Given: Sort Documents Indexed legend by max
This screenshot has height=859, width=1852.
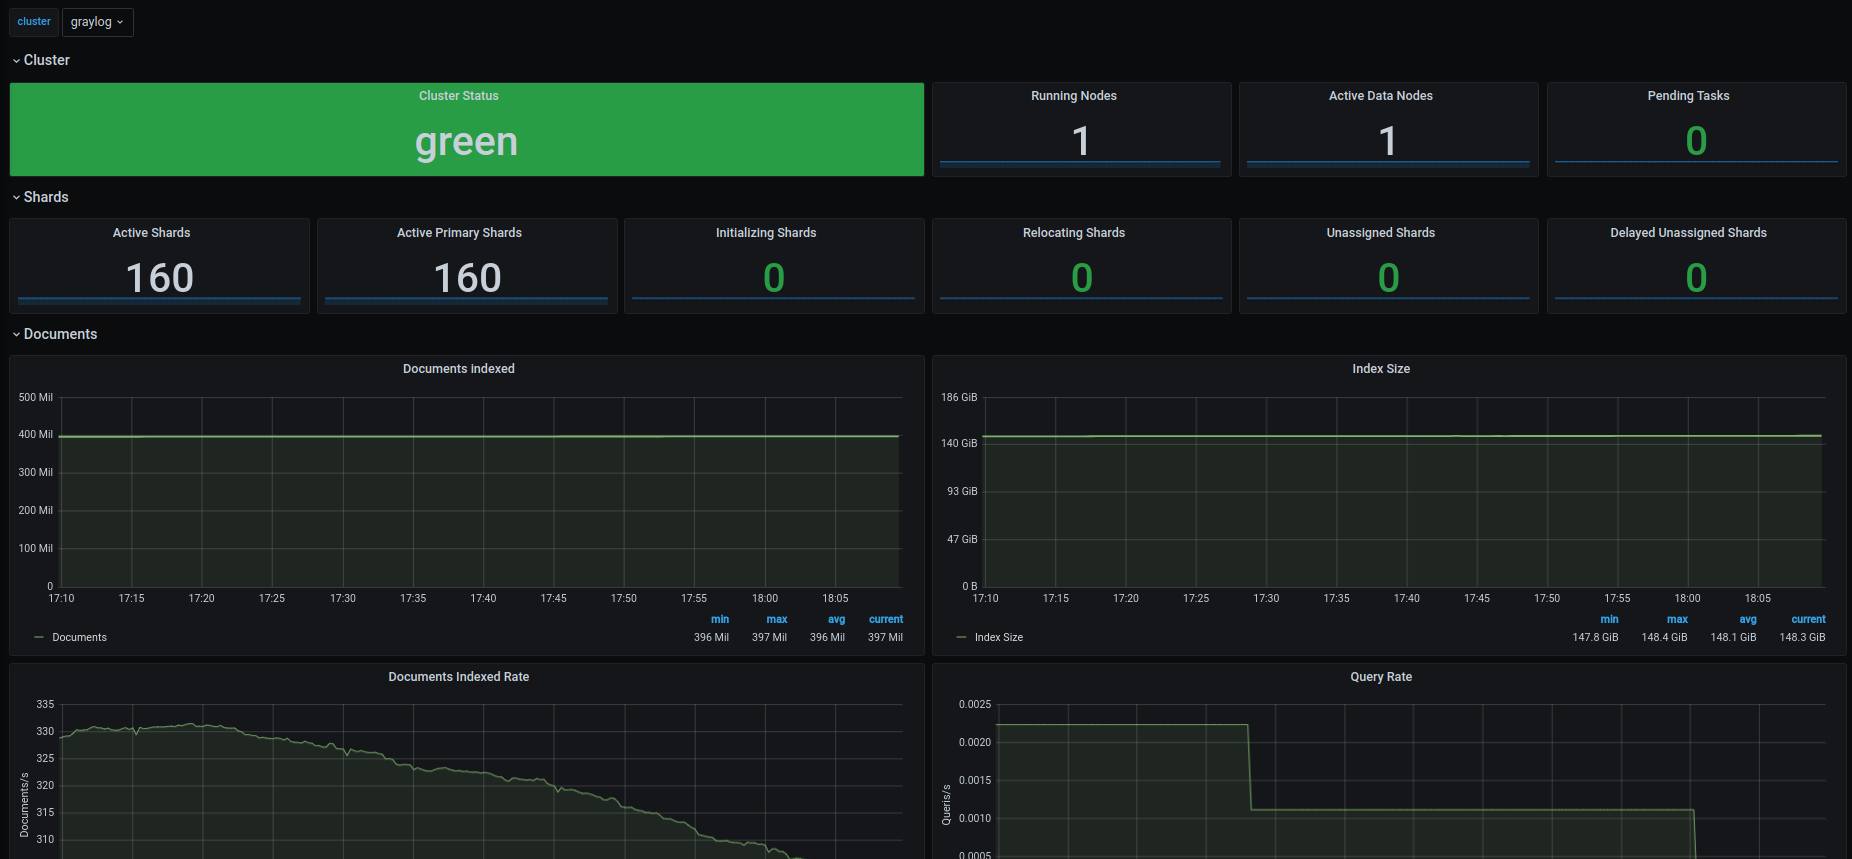Looking at the screenshot, I should coord(777,619).
